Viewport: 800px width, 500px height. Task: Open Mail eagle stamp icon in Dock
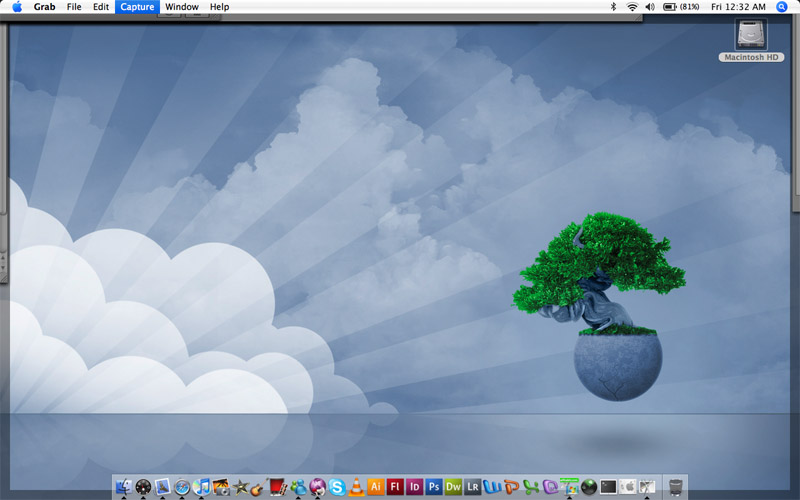(162, 486)
